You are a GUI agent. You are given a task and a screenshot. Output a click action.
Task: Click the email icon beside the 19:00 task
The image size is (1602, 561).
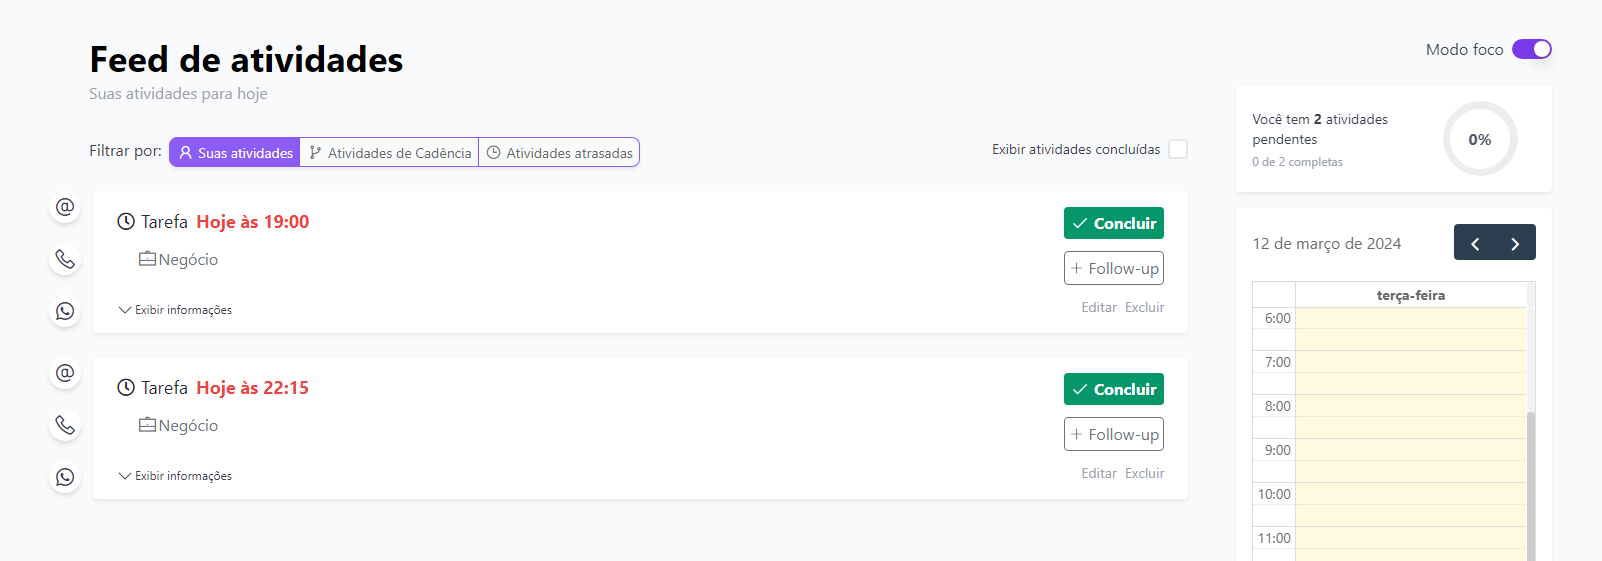pos(65,207)
